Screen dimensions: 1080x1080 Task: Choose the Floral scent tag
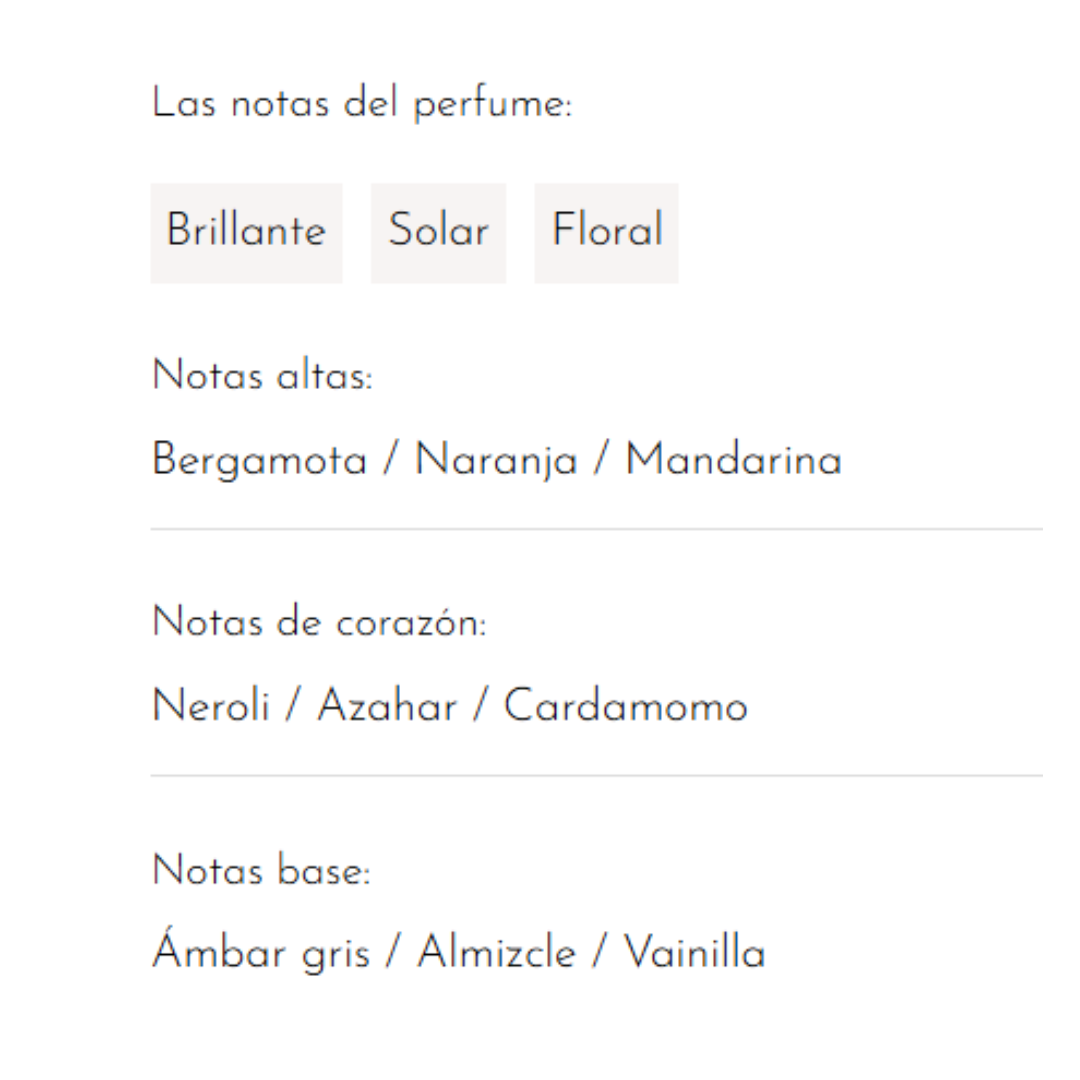pos(606,232)
